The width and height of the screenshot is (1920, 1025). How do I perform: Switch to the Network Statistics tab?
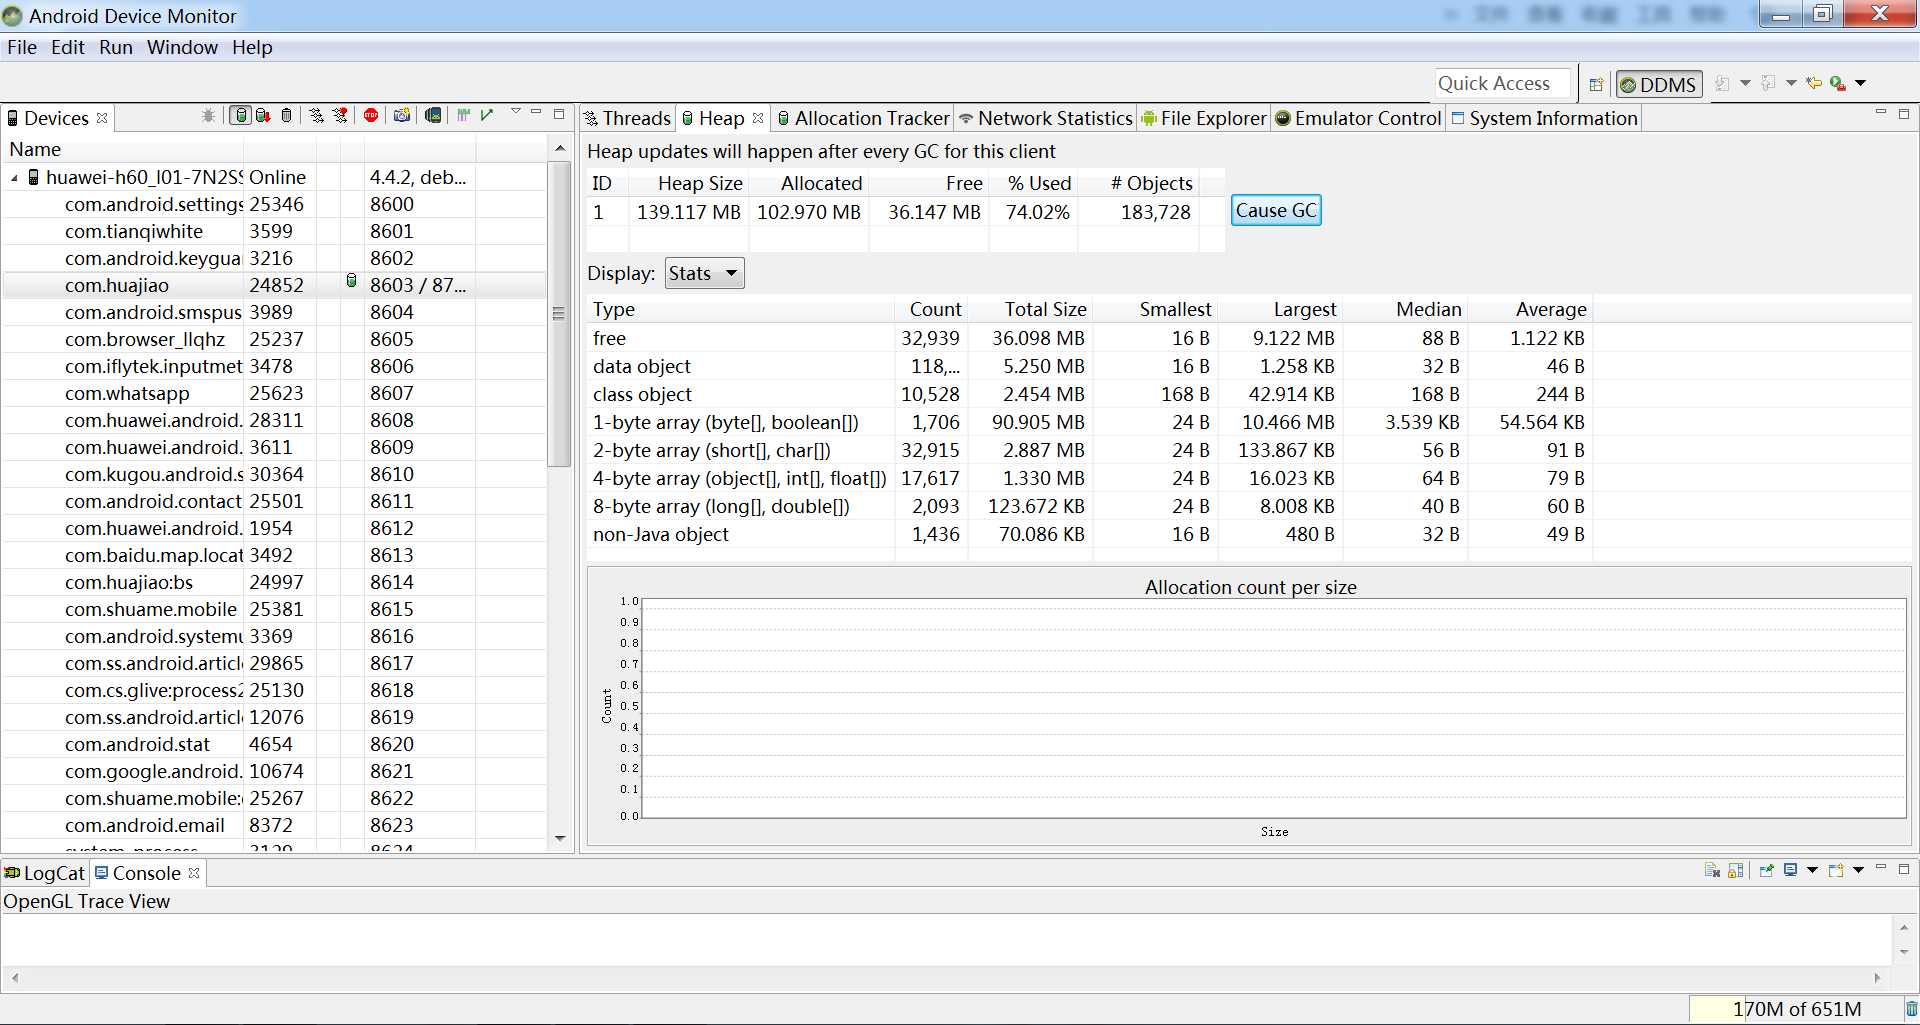1046,118
